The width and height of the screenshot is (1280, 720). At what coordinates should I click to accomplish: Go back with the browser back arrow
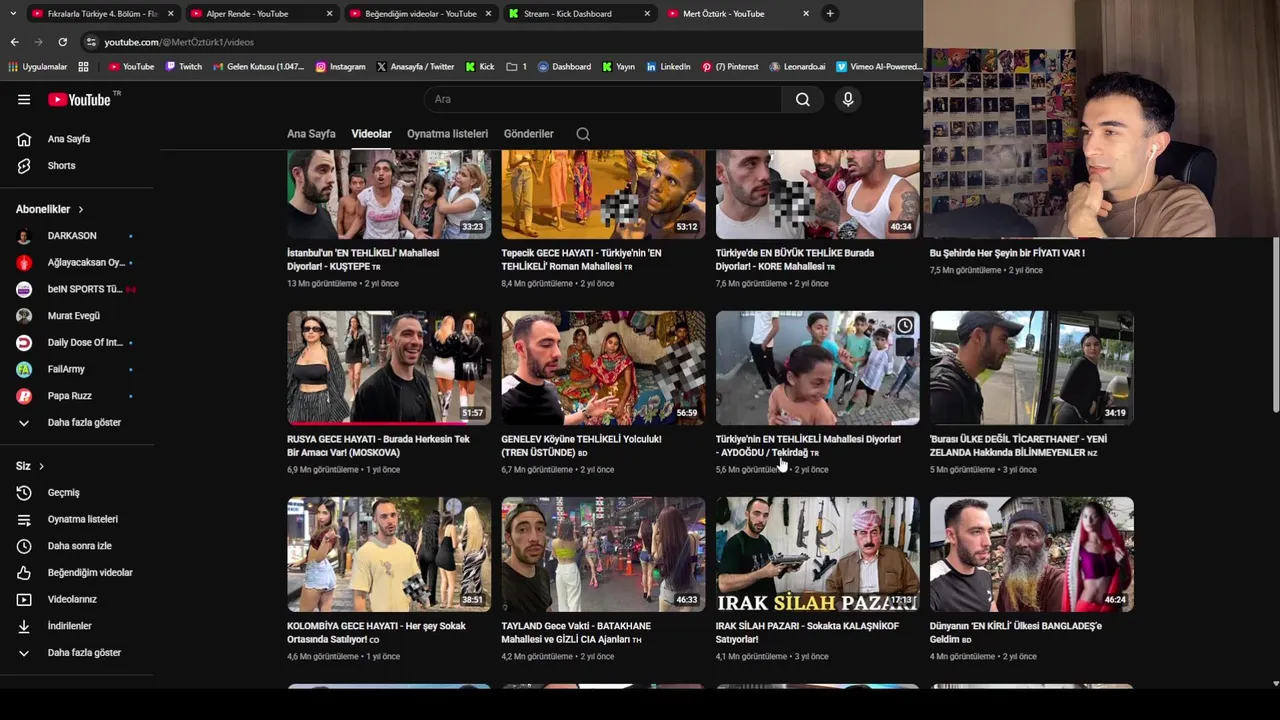pos(14,42)
